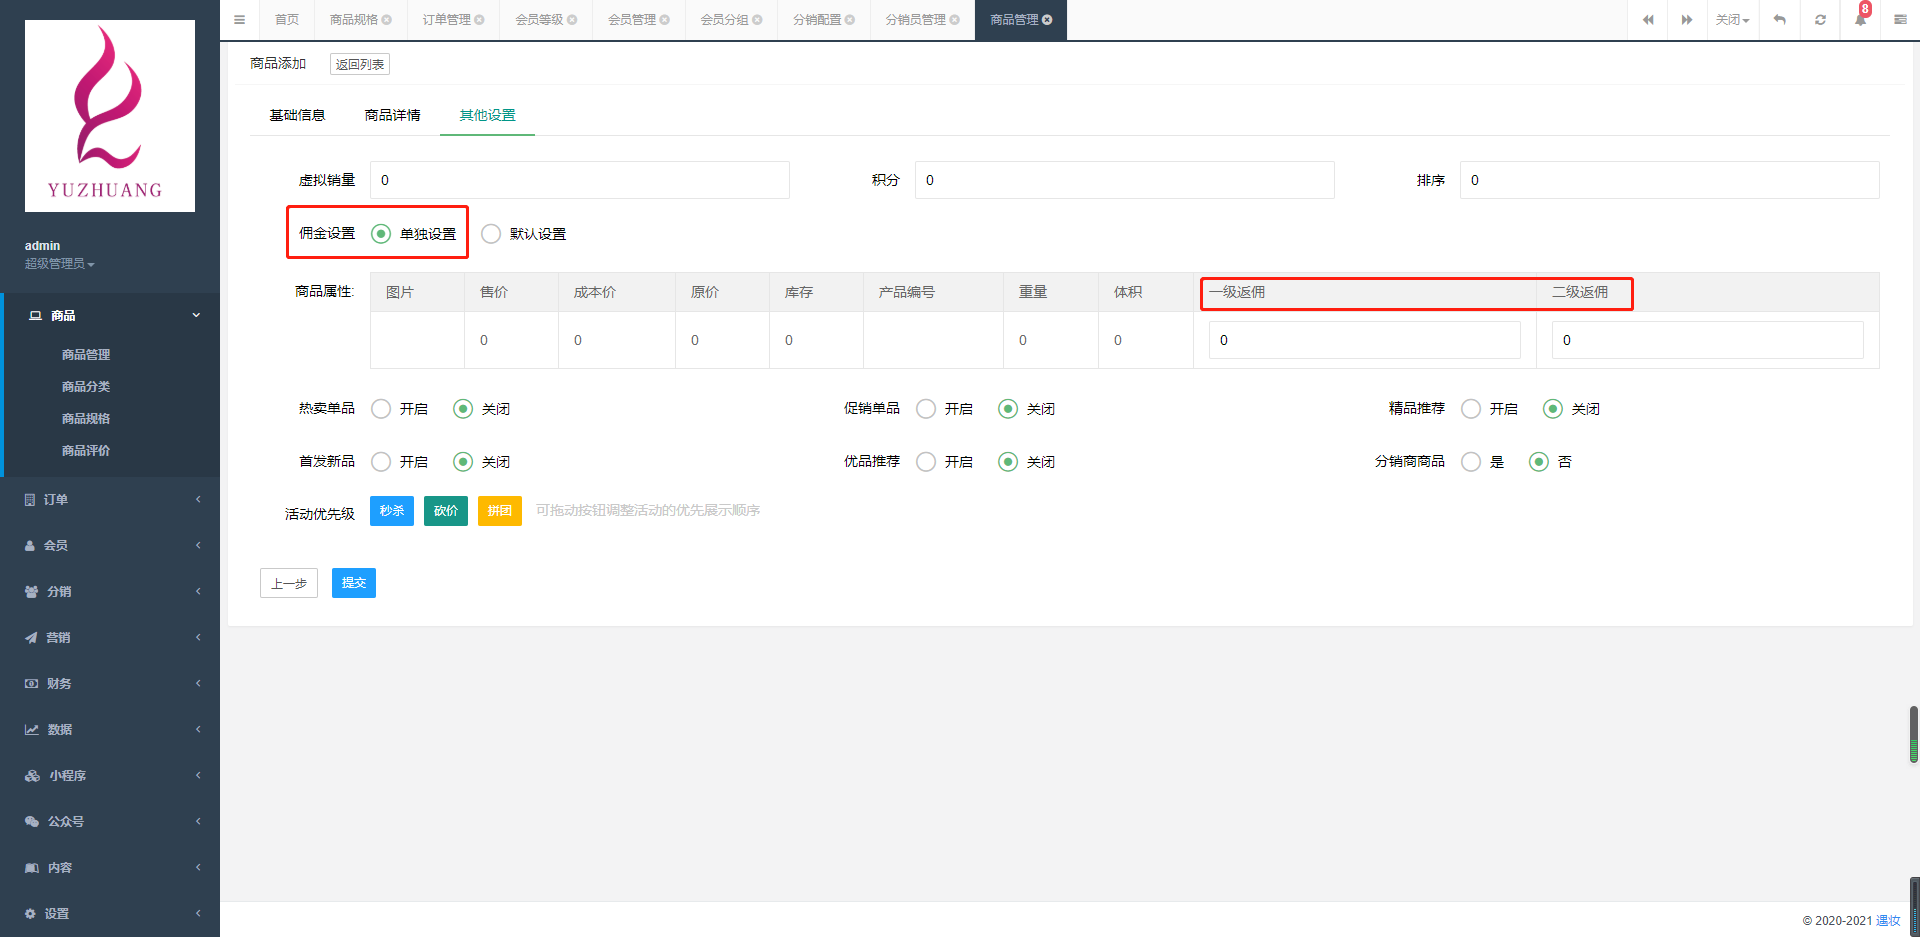Close the 分销配置 tab with its x icon
The height and width of the screenshot is (937, 1920).
point(850,20)
